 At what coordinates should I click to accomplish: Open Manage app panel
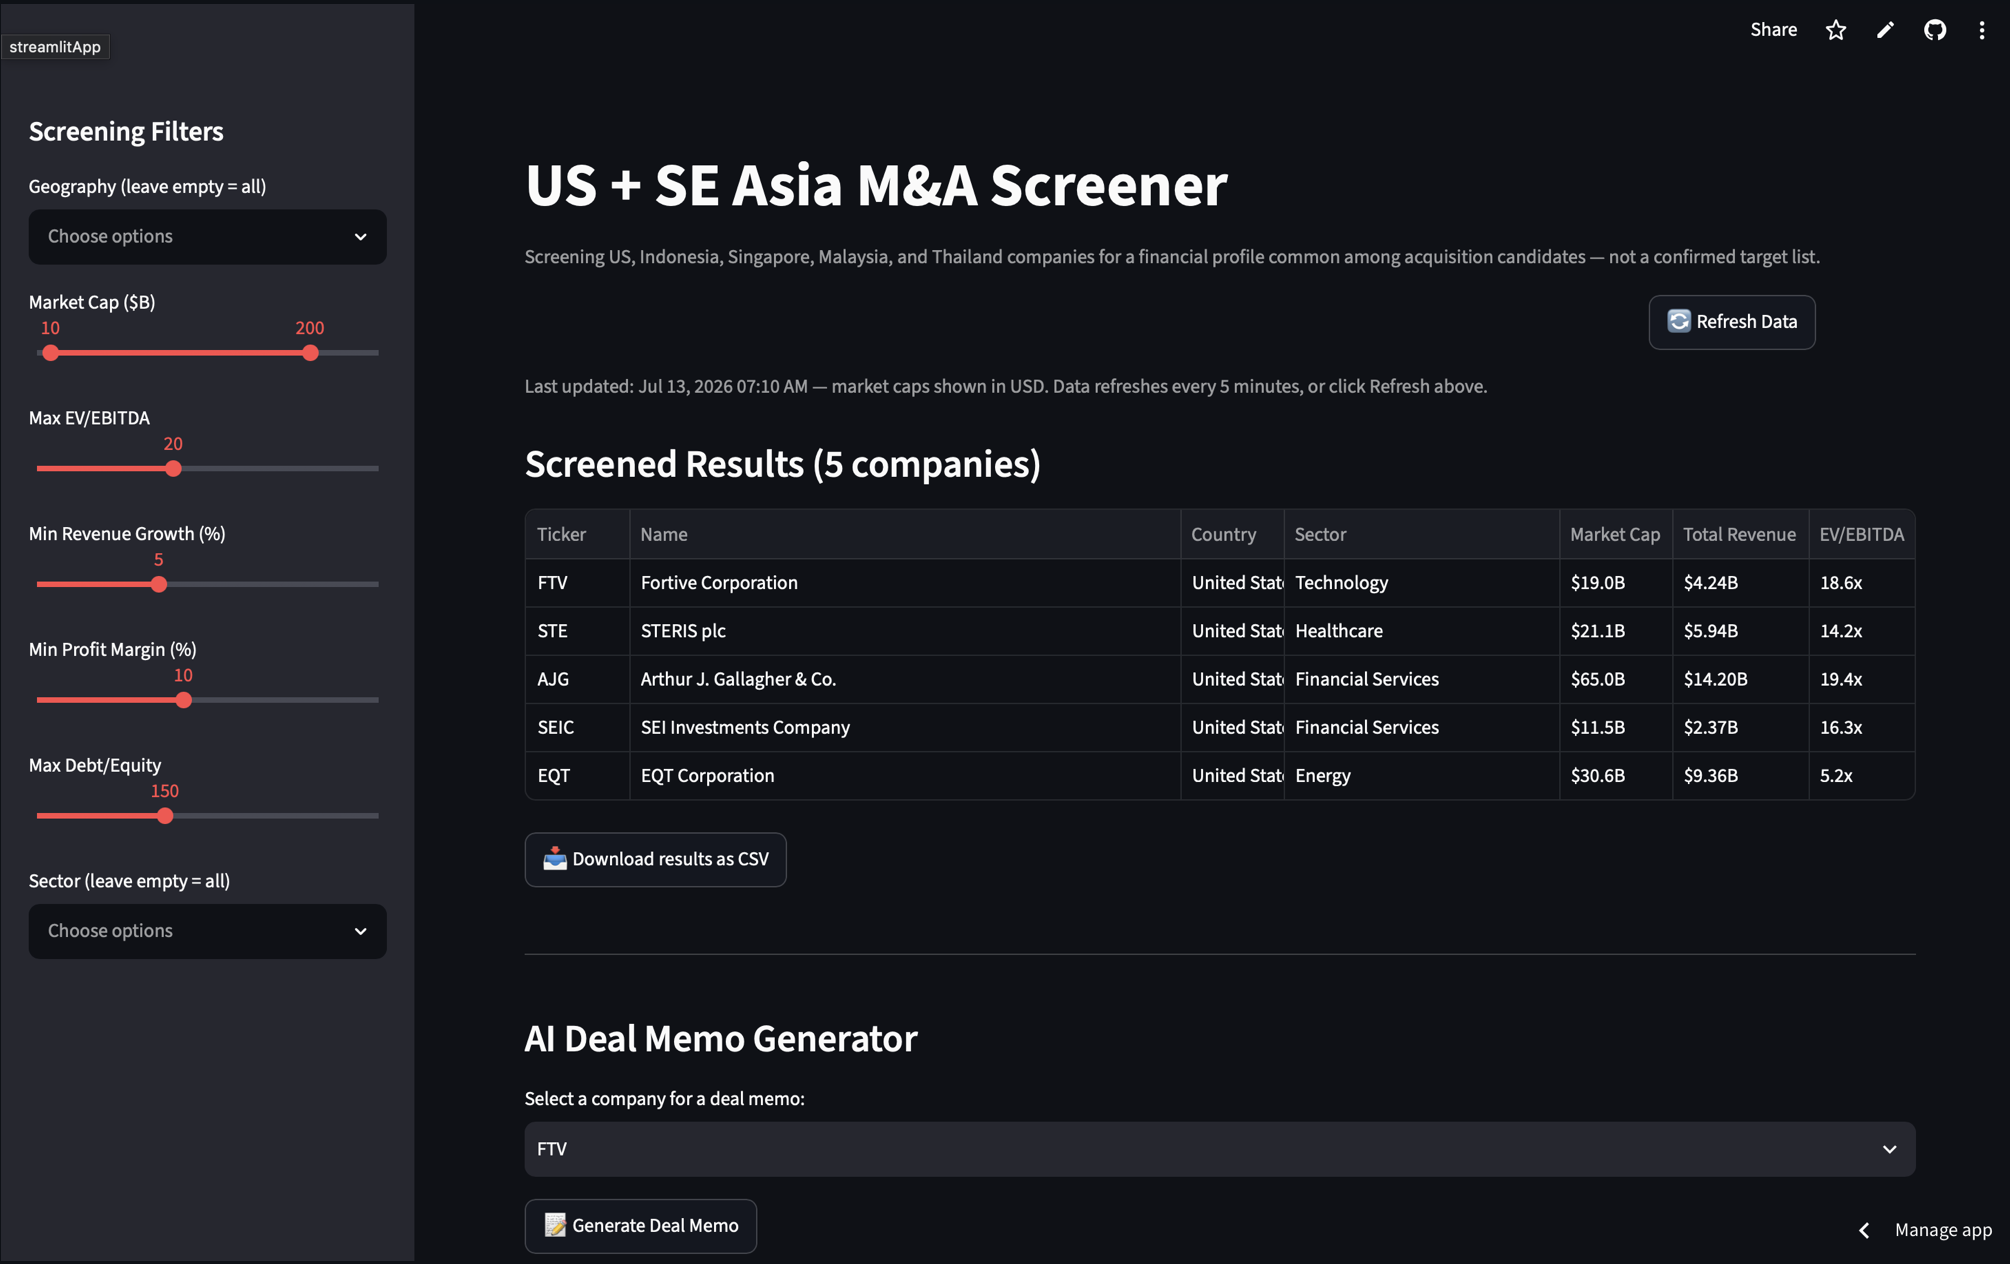click(1942, 1230)
